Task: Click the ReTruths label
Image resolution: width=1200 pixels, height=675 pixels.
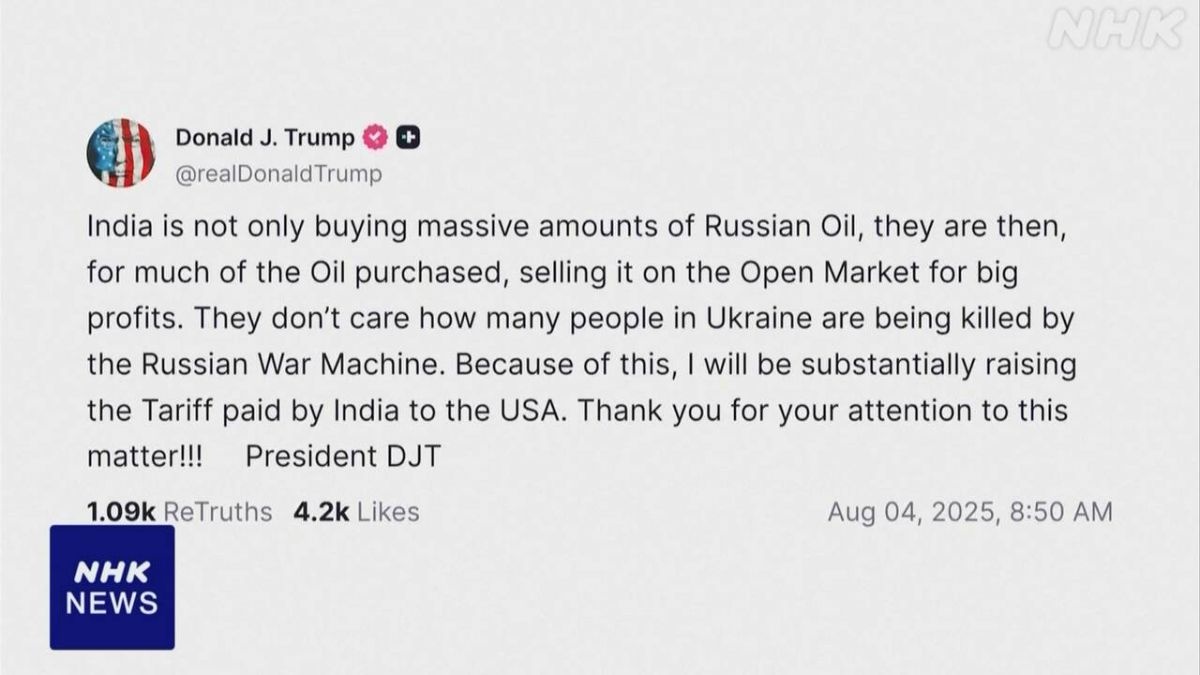Action: pyautogui.click(x=217, y=512)
